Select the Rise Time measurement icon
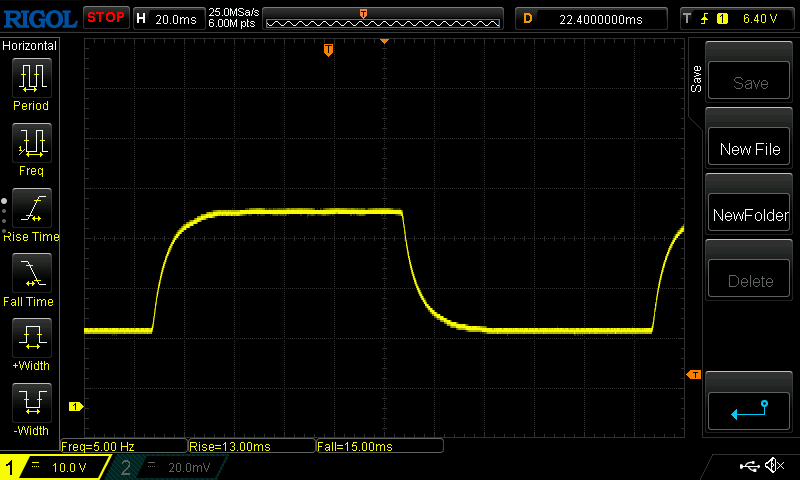 click(x=32, y=208)
